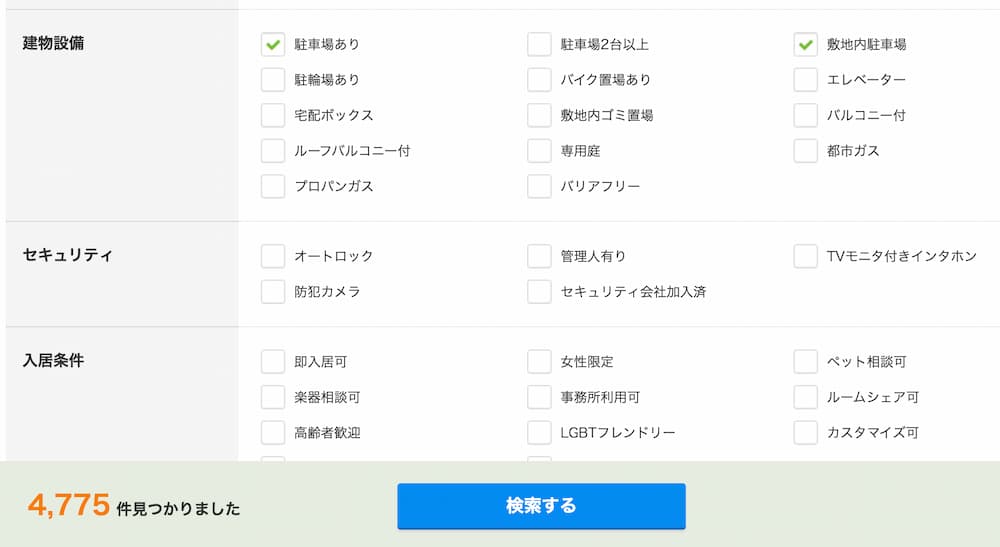Screen dimensions: 1000x547
Task: Enable the 即入居可 condition
Action: tap(273, 362)
